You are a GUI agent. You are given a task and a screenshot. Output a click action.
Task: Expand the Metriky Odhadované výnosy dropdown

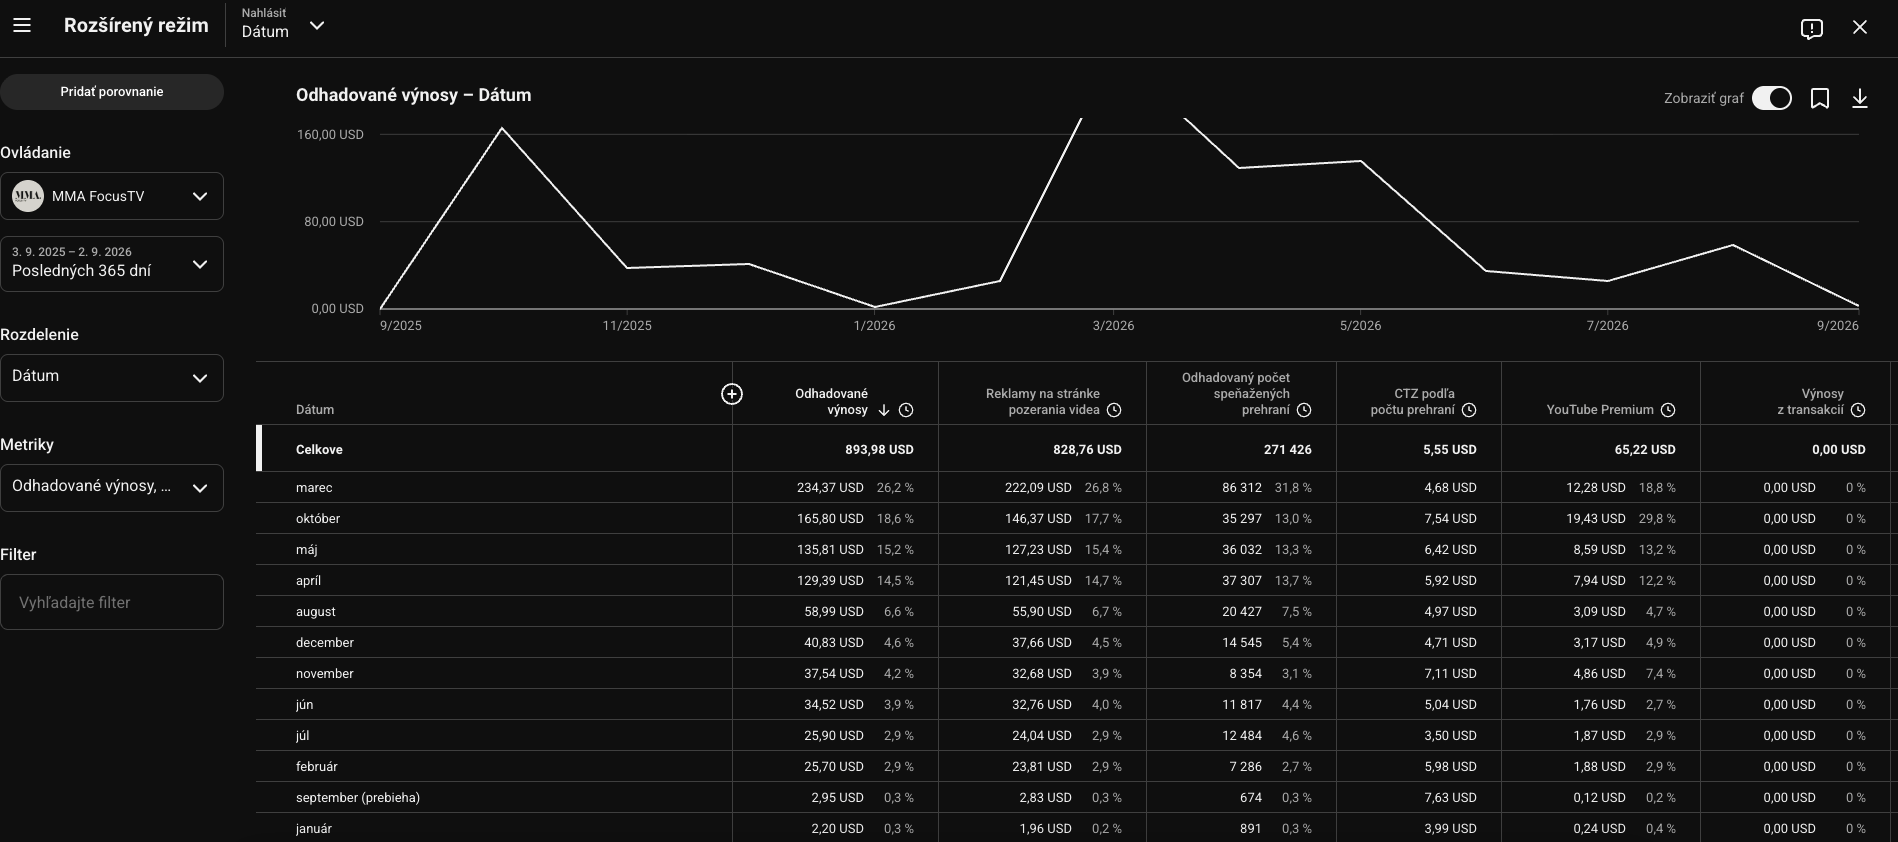[x=112, y=488]
